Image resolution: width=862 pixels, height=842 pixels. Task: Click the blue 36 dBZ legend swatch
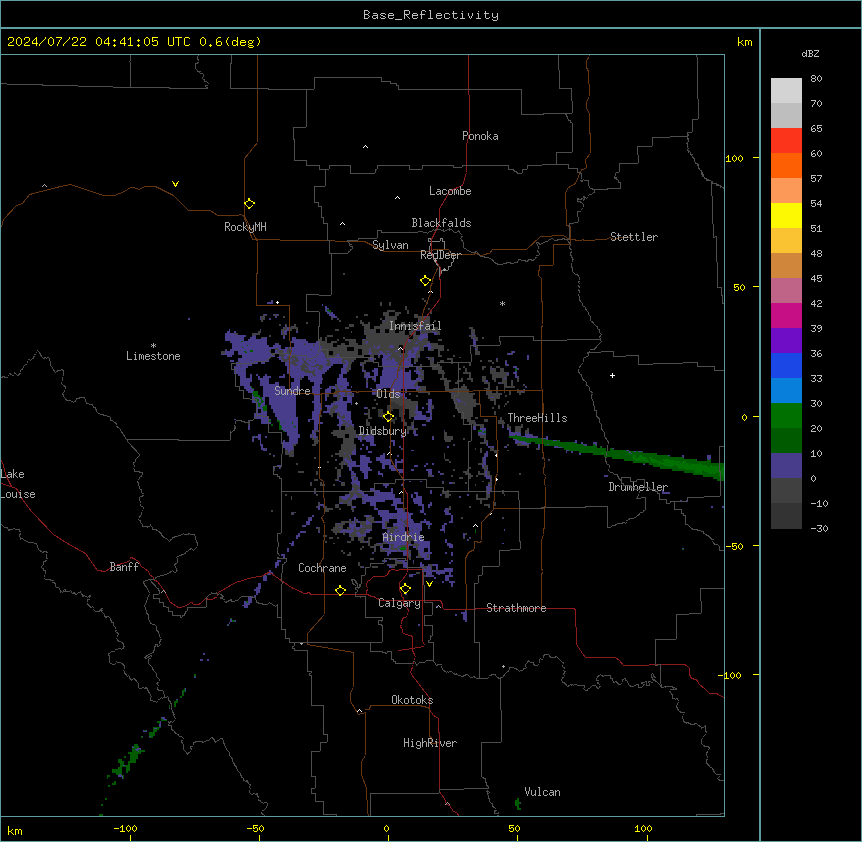click(786, 365)
